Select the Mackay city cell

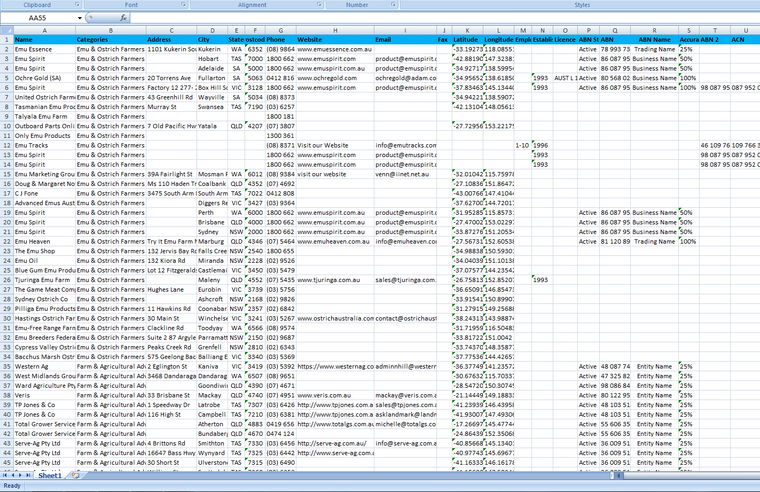[x=212, y=396]
